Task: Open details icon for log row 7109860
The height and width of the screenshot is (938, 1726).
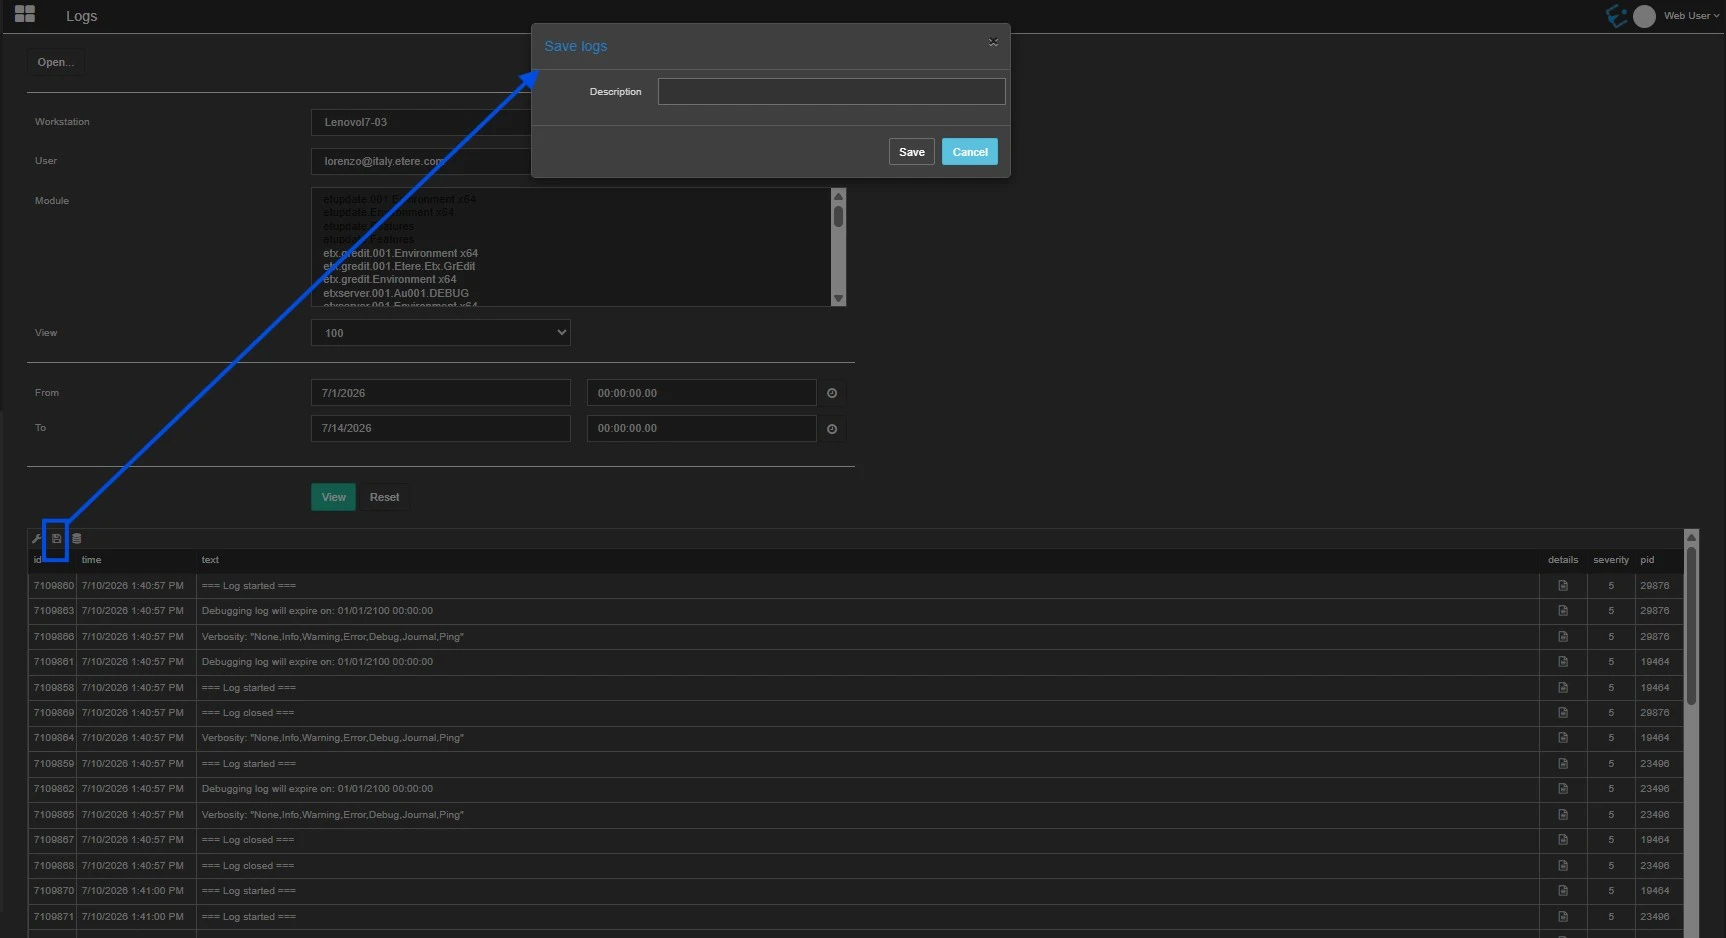Action: pyautogui.click(x=1563, y=586)
